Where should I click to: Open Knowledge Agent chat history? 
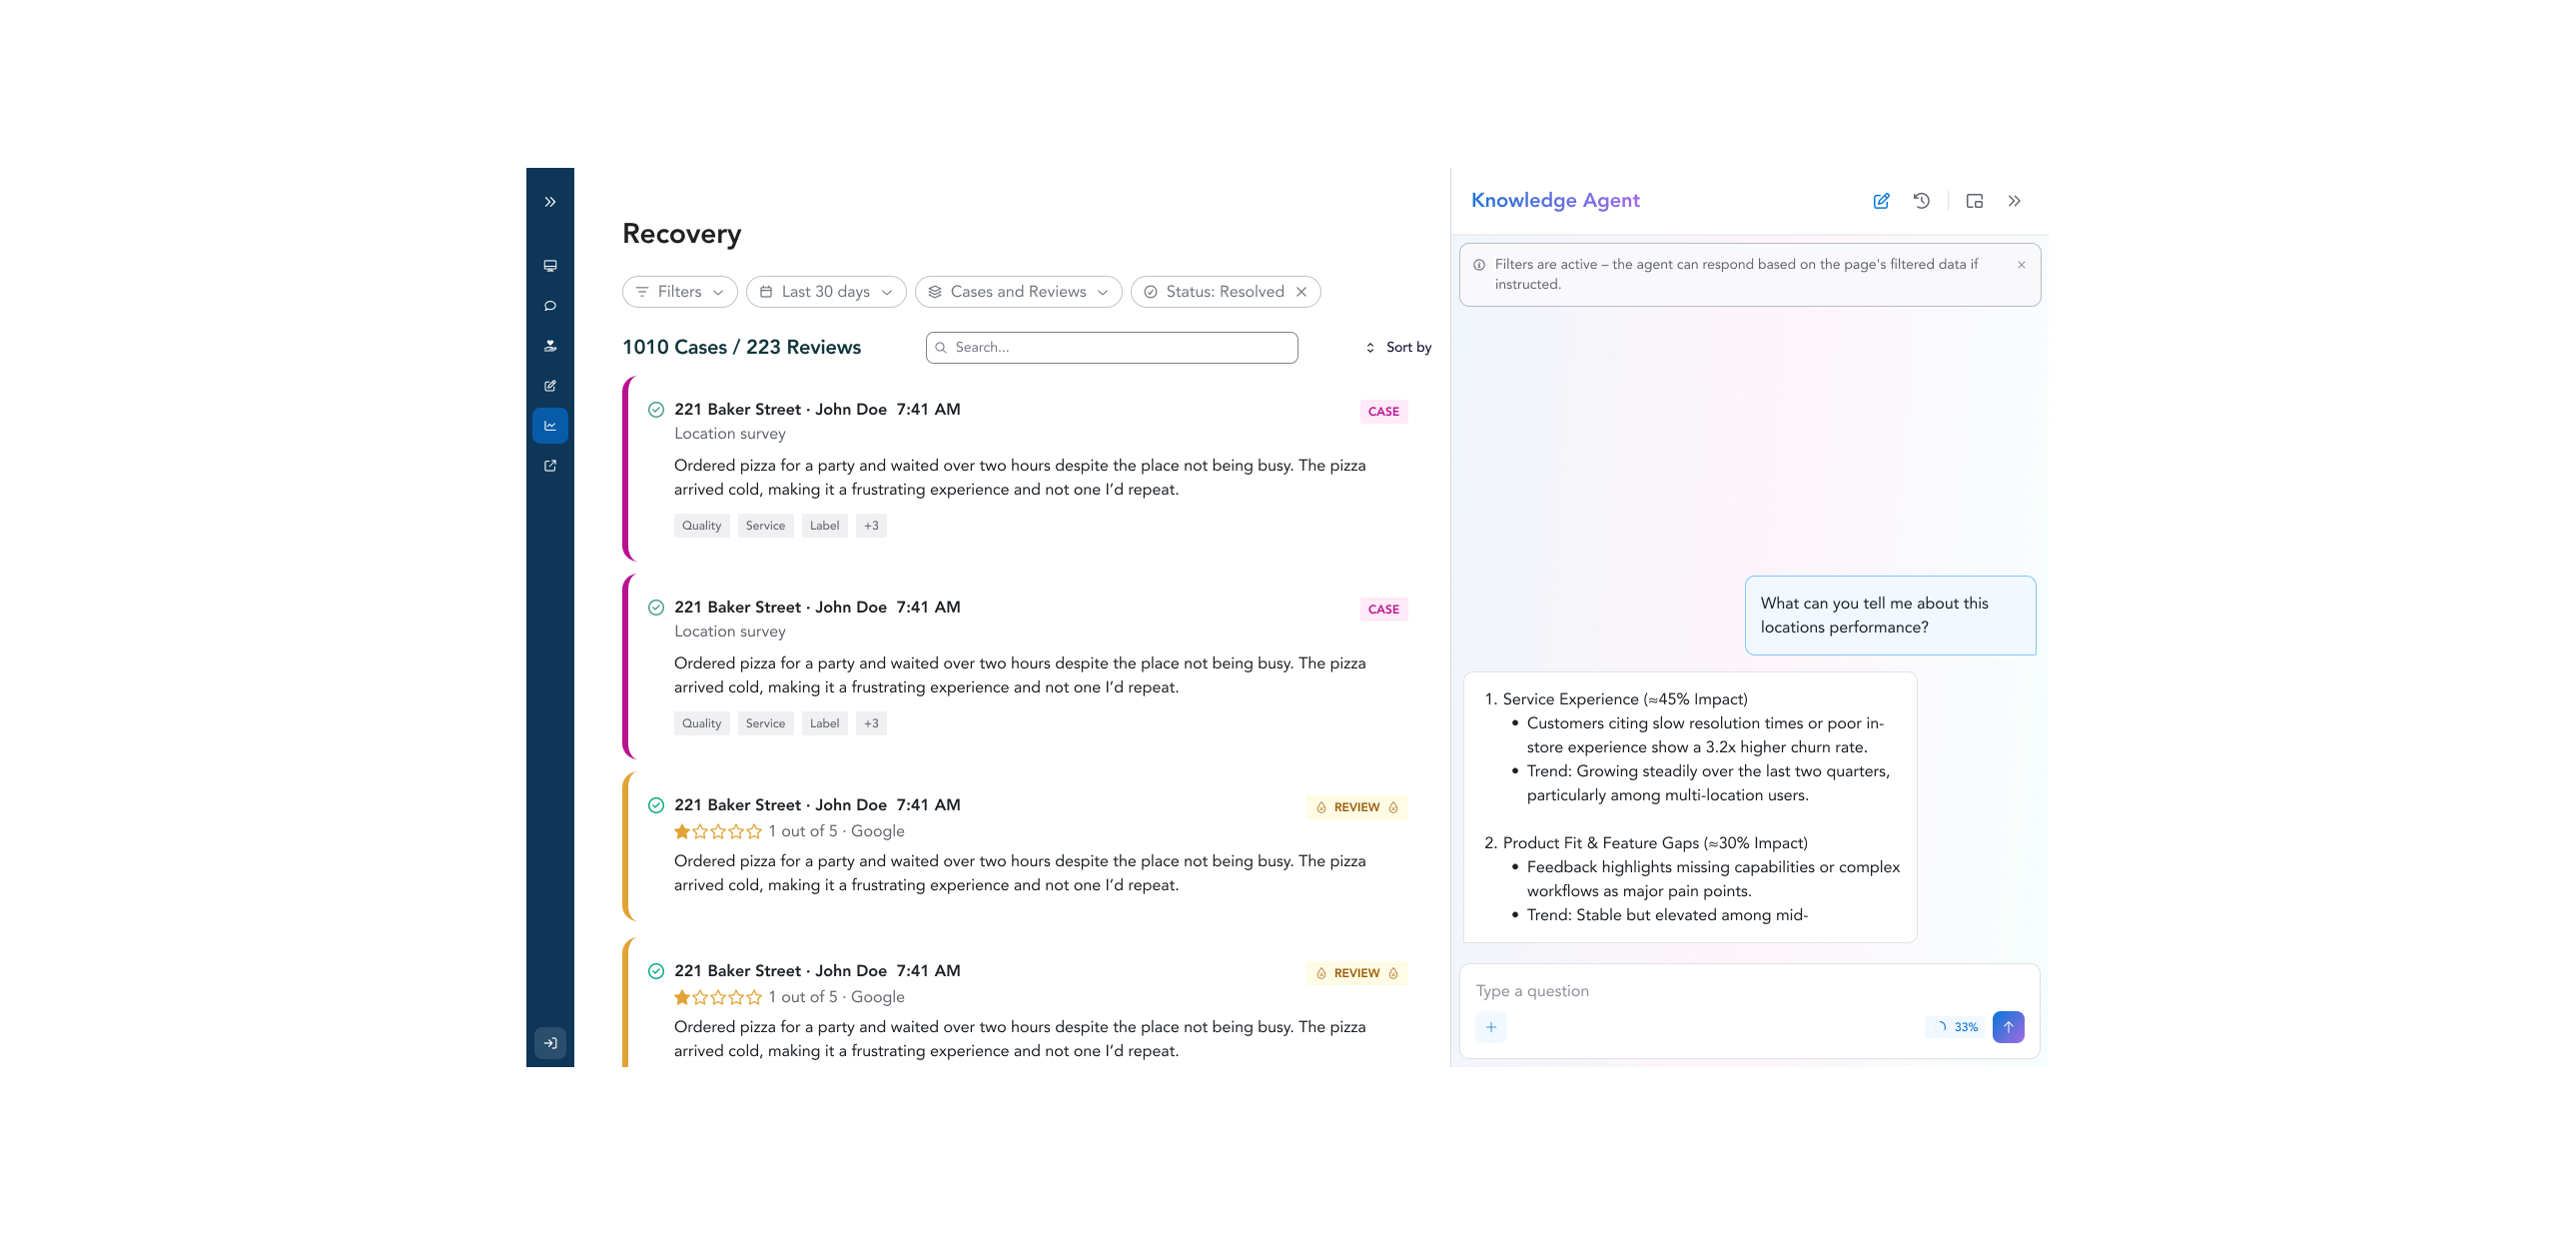click(1921, 201)
